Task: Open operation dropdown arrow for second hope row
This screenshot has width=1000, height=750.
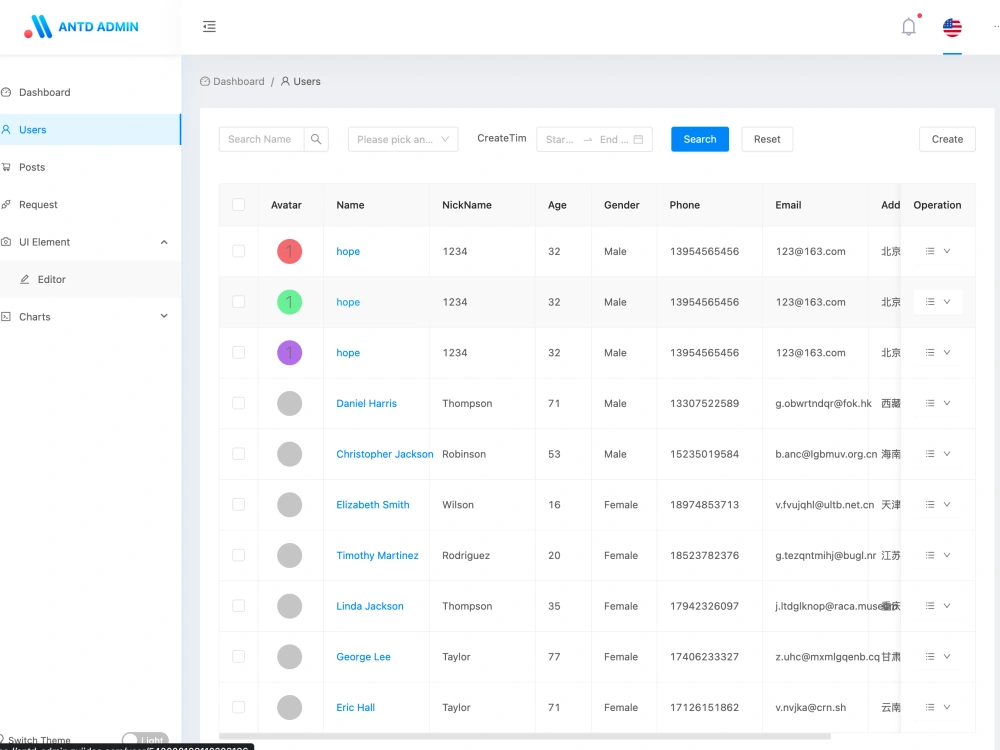Action: [x=947, y=302]
